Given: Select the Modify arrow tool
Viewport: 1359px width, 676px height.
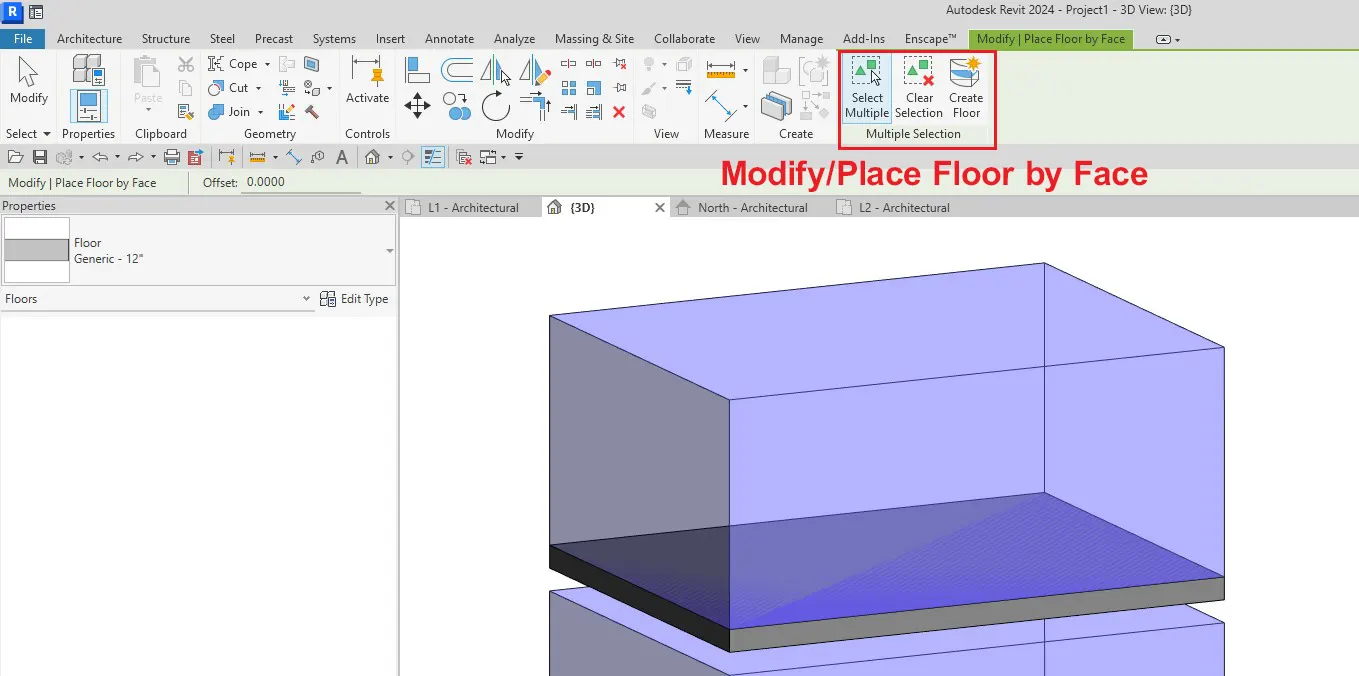Looking at the screenshot, I should tap(28, 80).
